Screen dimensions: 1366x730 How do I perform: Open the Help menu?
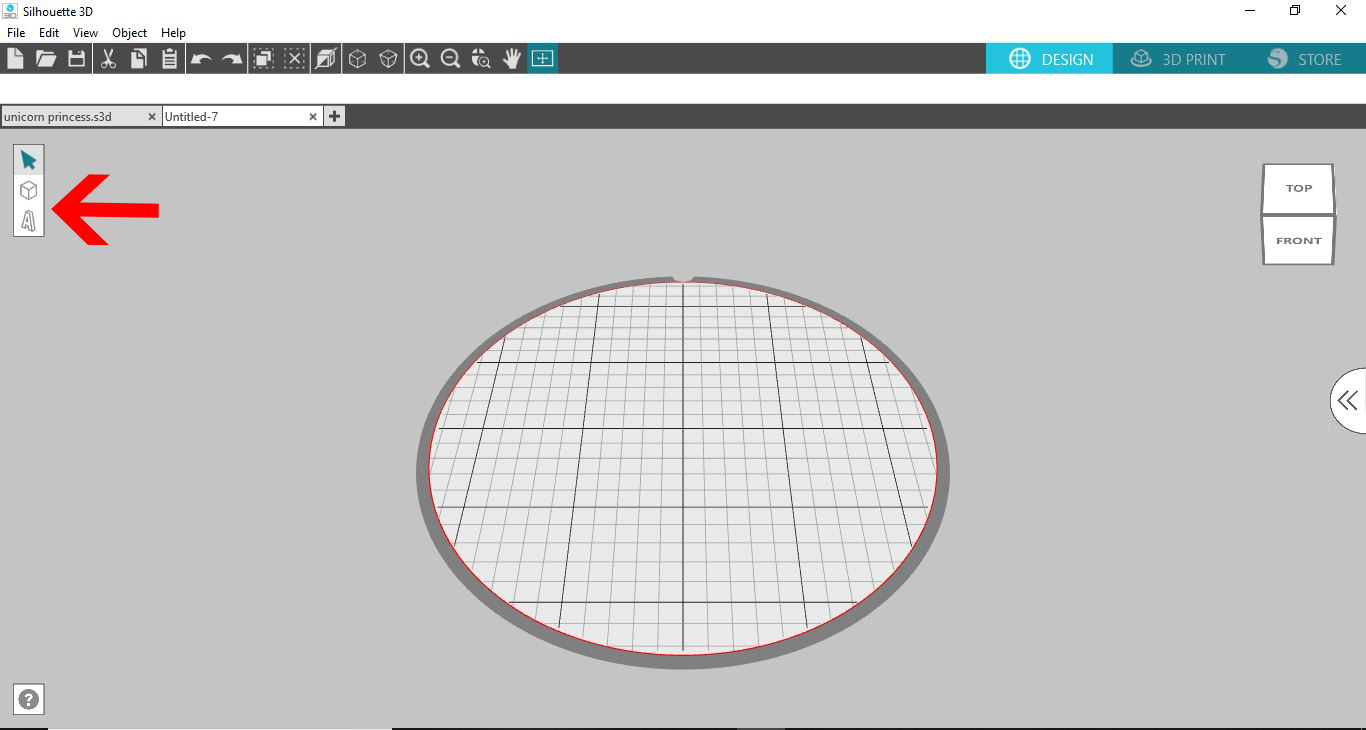pyautogui.click(x=173, y=33)
